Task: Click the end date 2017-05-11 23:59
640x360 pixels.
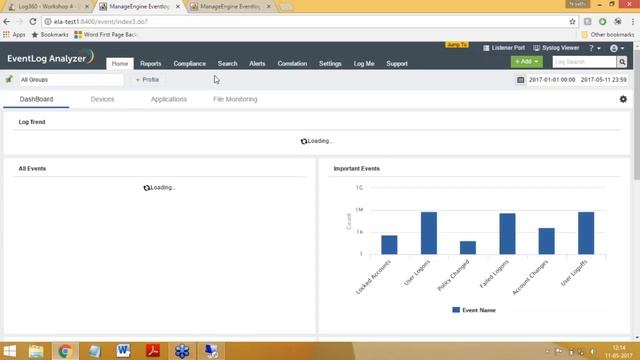Action: coord(603,80)
